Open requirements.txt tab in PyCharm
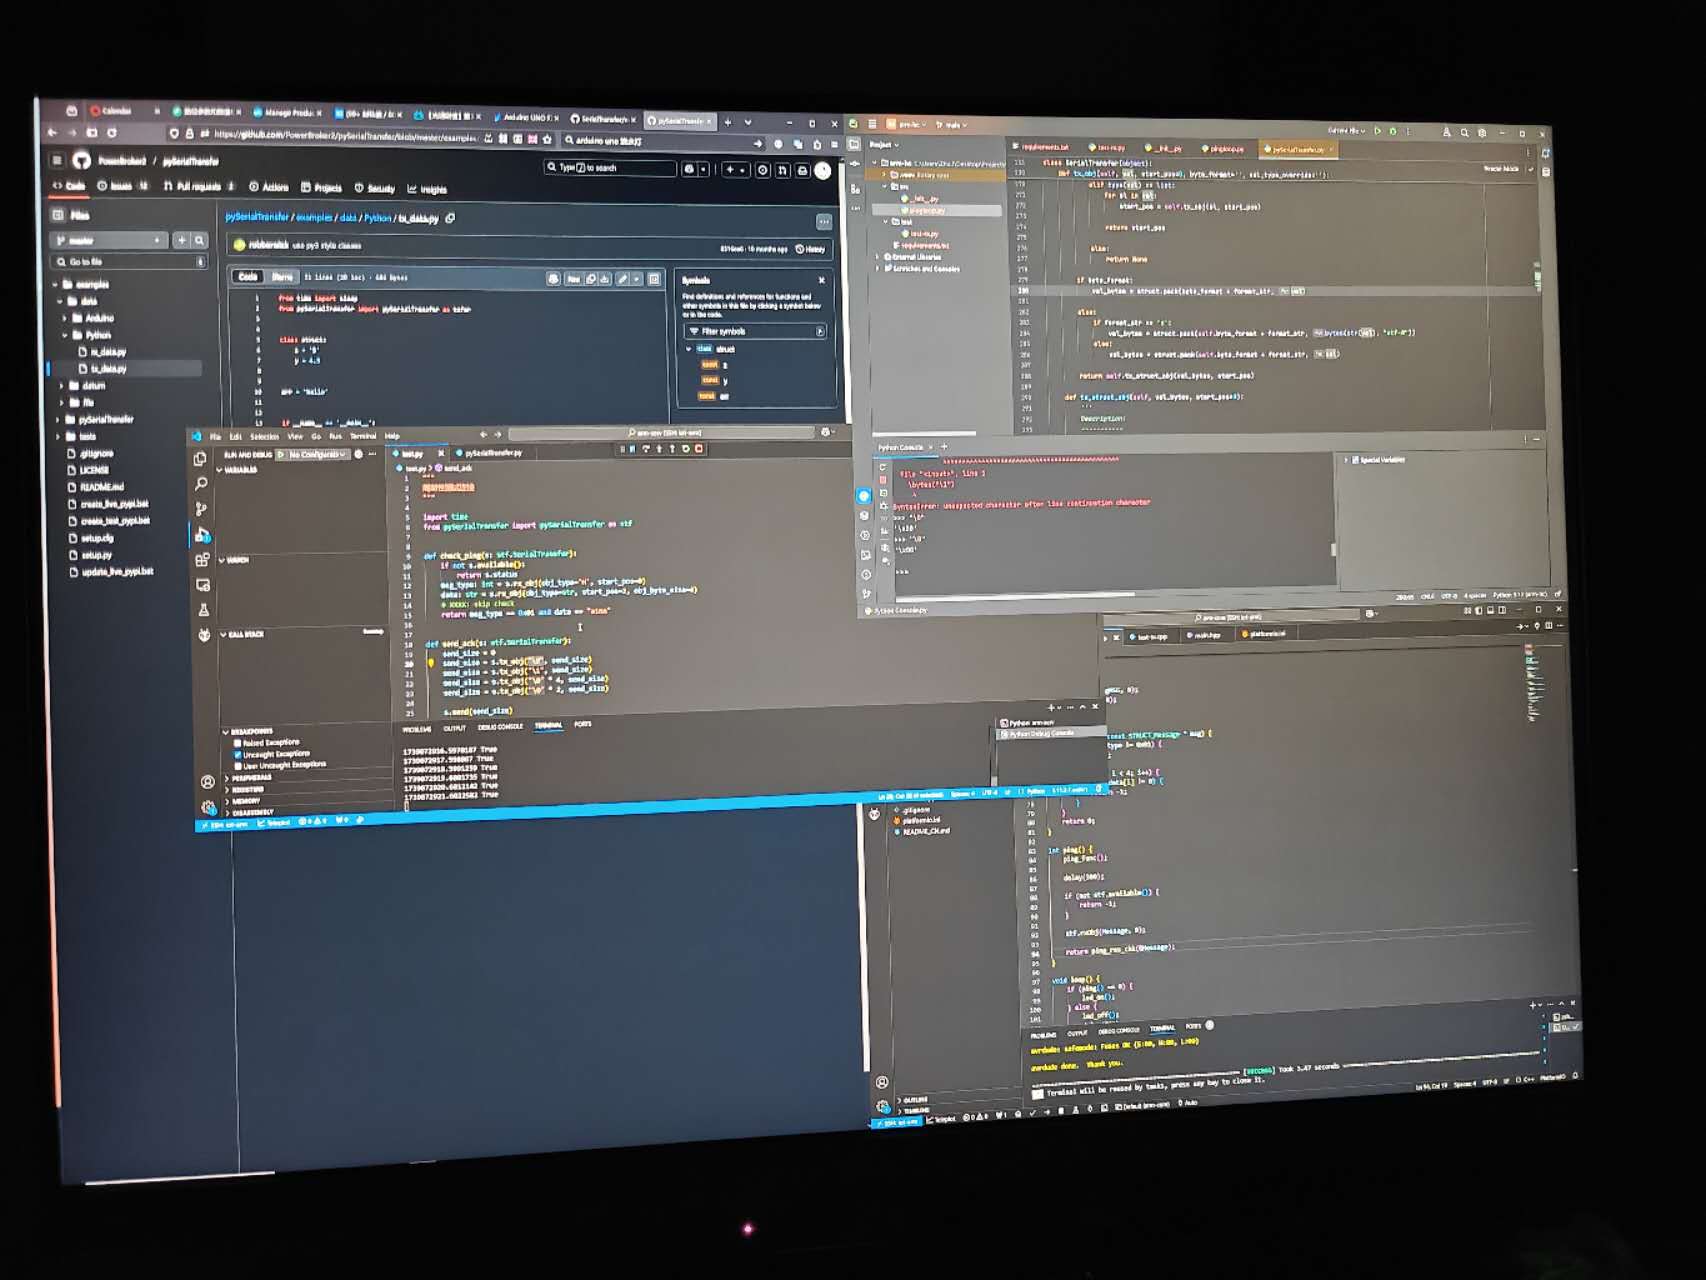 point(1041,147)
